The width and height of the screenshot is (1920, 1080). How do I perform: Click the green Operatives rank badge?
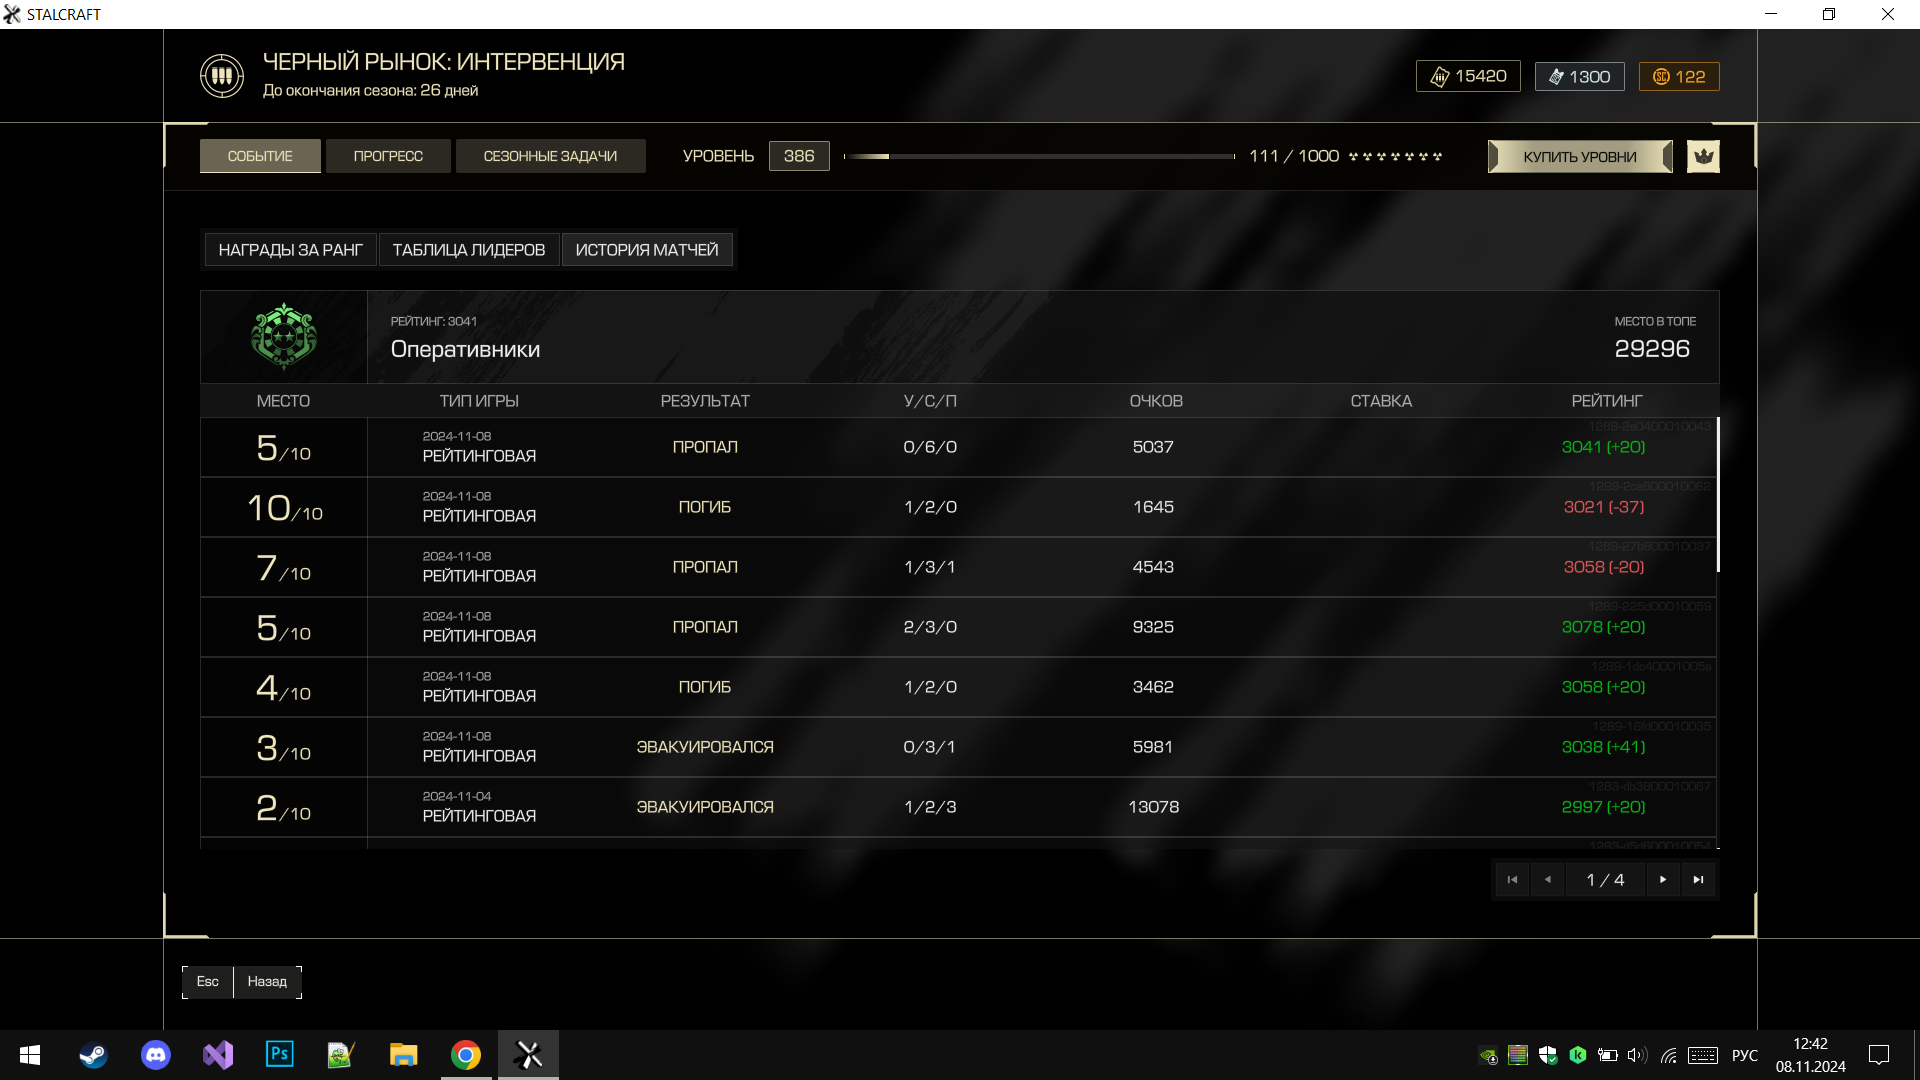coord(284,337)
